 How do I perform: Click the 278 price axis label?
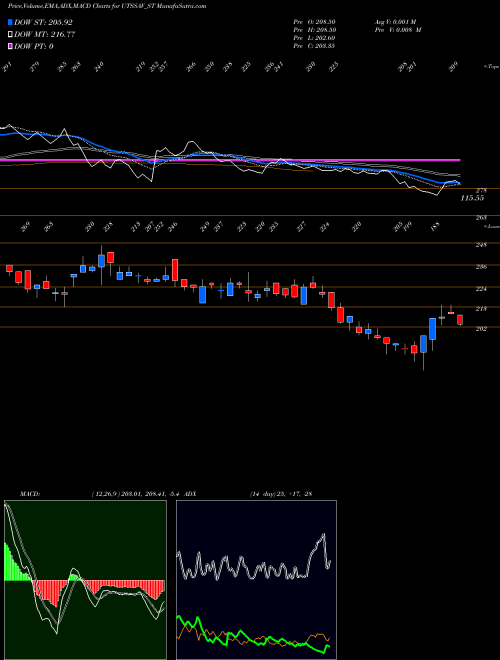482,190
